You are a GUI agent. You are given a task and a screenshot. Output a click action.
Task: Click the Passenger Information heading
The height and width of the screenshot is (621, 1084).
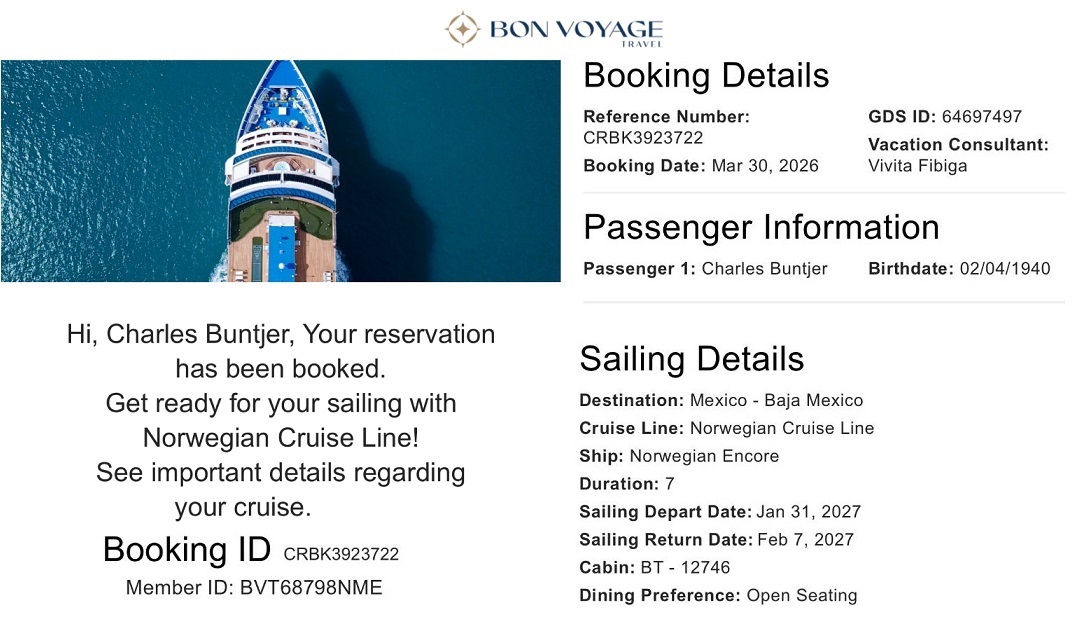(x=761, y=227)
